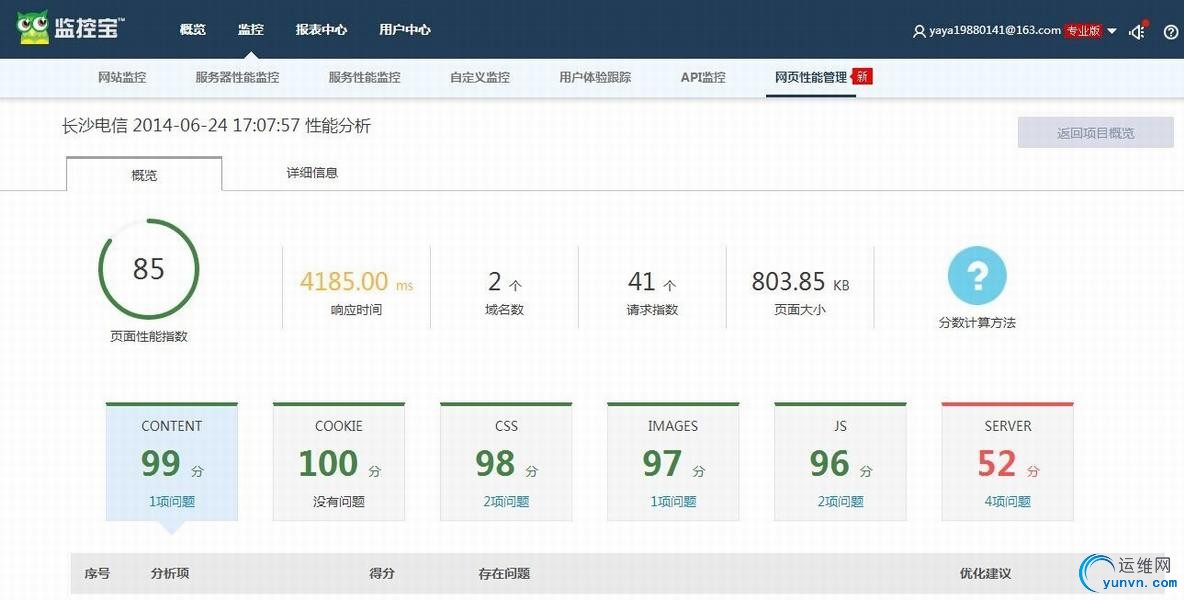1184x600 pixels.
Task: Go to API监控 submenu
Action: (x=703, y=77)
